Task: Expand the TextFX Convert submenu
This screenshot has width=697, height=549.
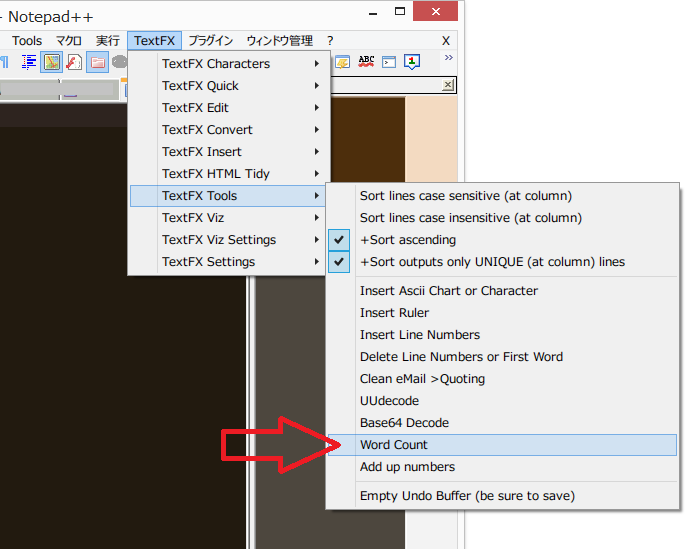Action: (x=228, y=129)
